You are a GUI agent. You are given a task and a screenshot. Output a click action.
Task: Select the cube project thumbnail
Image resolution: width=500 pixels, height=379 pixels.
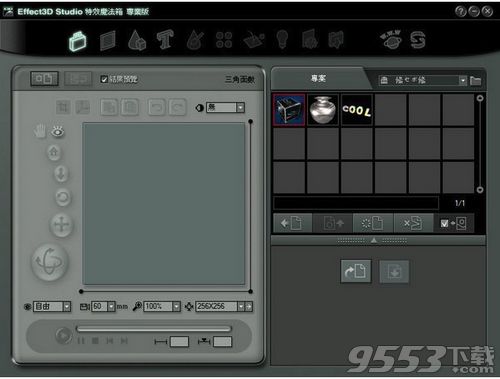289,110
